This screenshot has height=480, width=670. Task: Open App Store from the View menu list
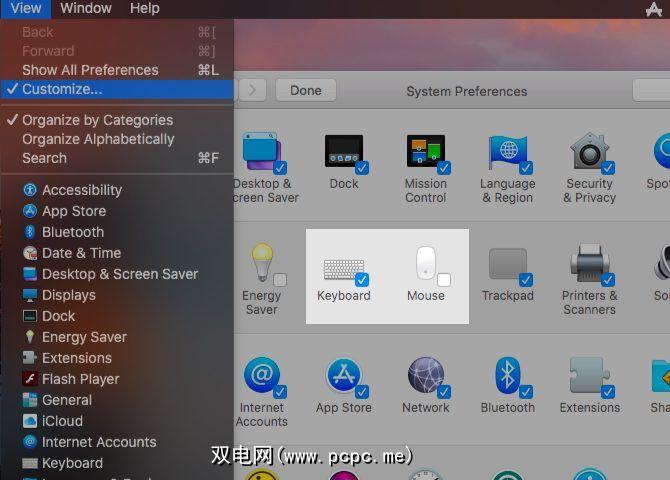117,211
